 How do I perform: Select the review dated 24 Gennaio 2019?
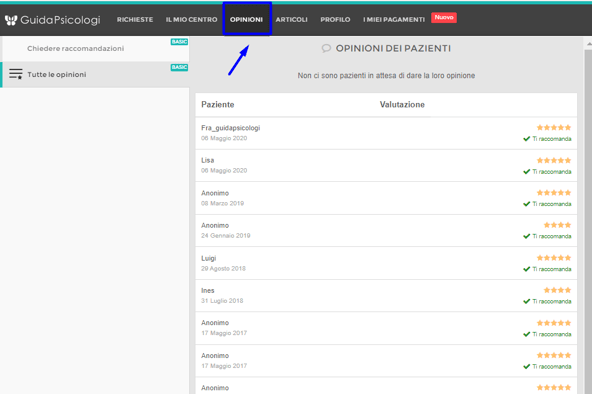[386, 231]
